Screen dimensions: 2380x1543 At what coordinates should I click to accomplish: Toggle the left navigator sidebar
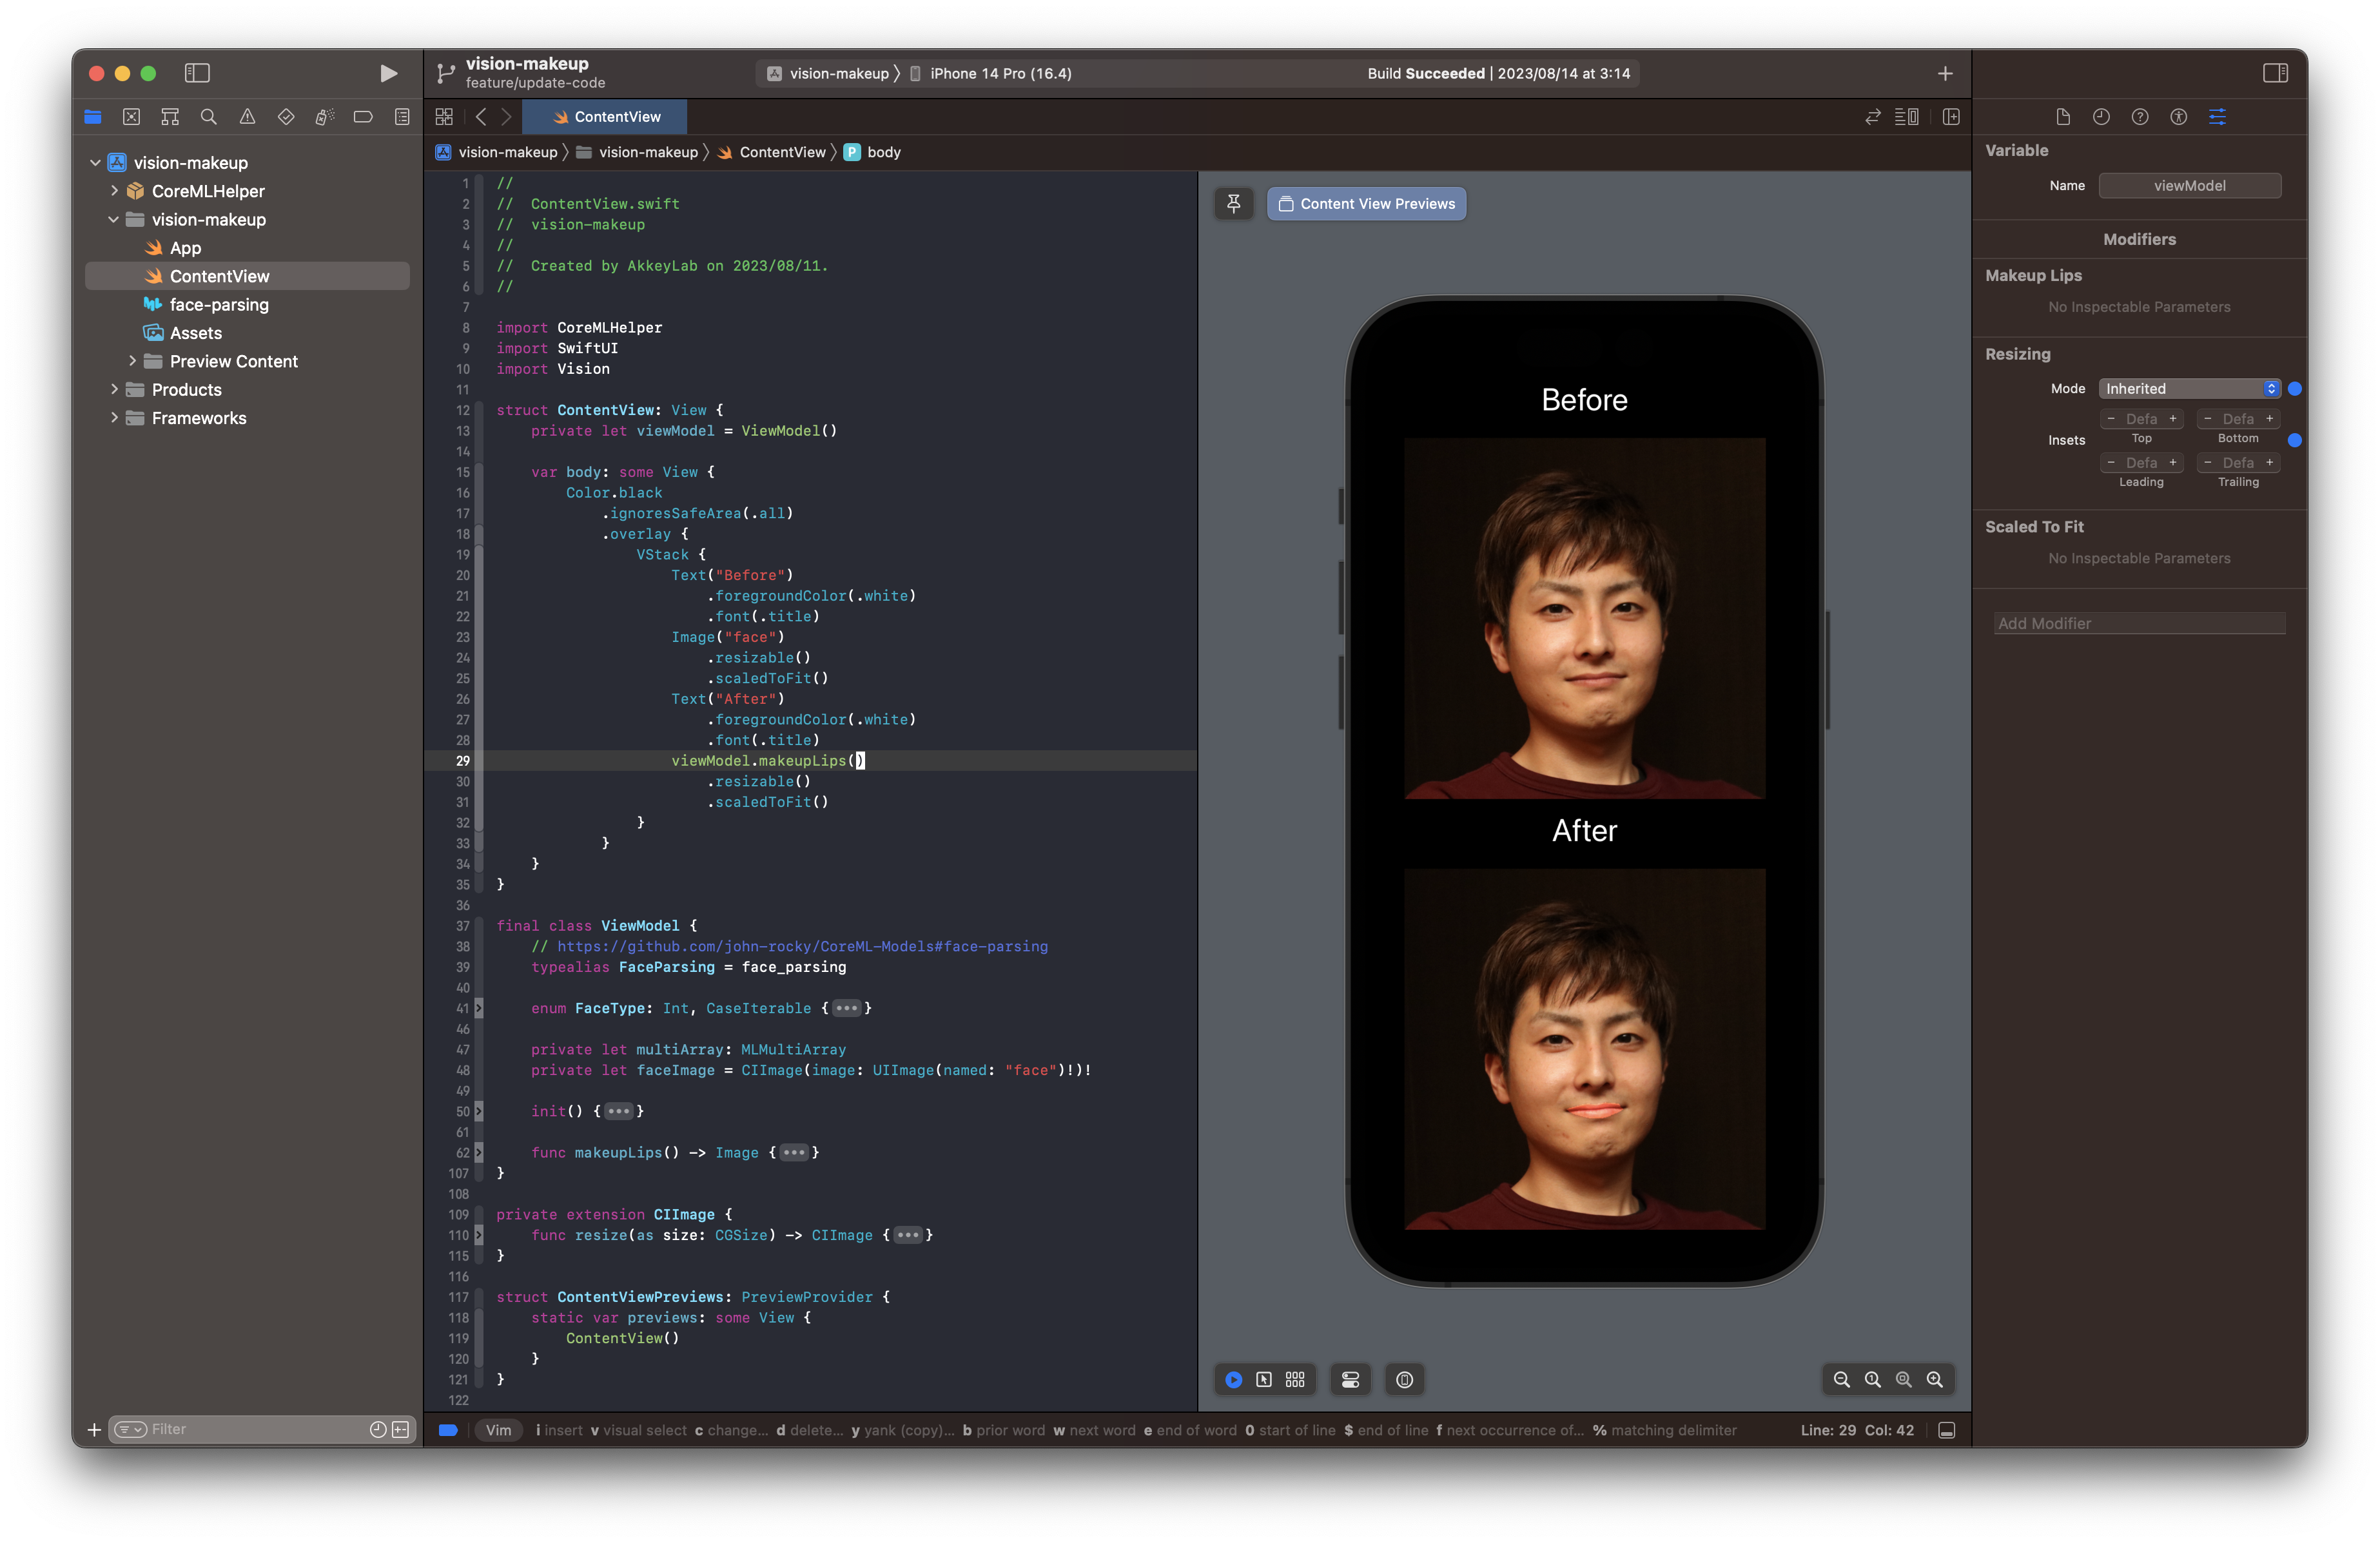[x=197, y=73]
